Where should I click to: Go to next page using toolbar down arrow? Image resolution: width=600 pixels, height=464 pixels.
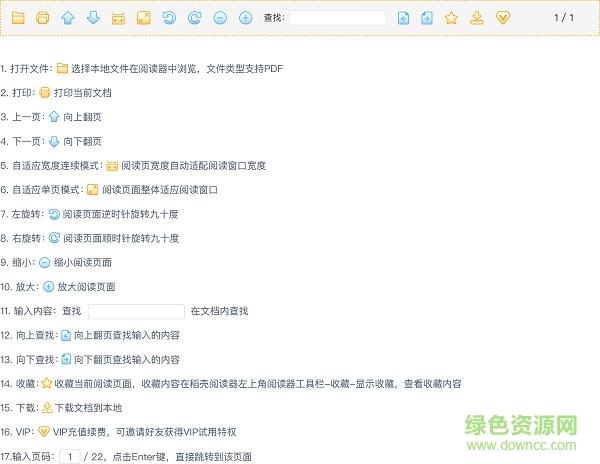pos(93,18)
